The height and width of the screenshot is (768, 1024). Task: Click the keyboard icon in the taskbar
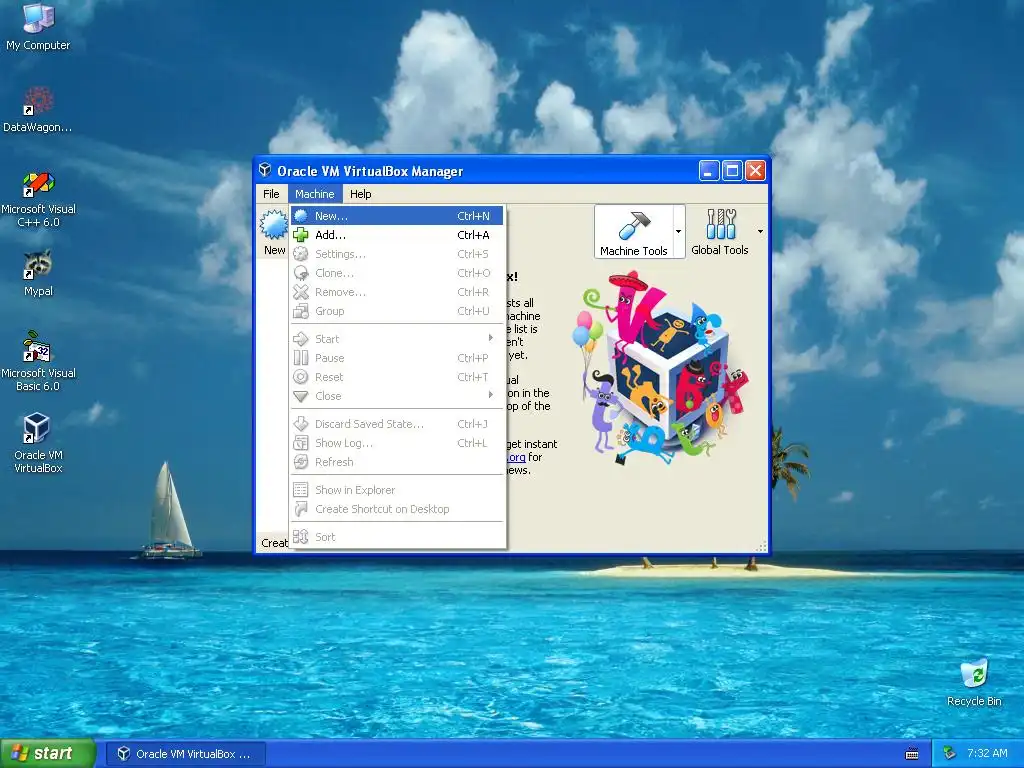912,754
